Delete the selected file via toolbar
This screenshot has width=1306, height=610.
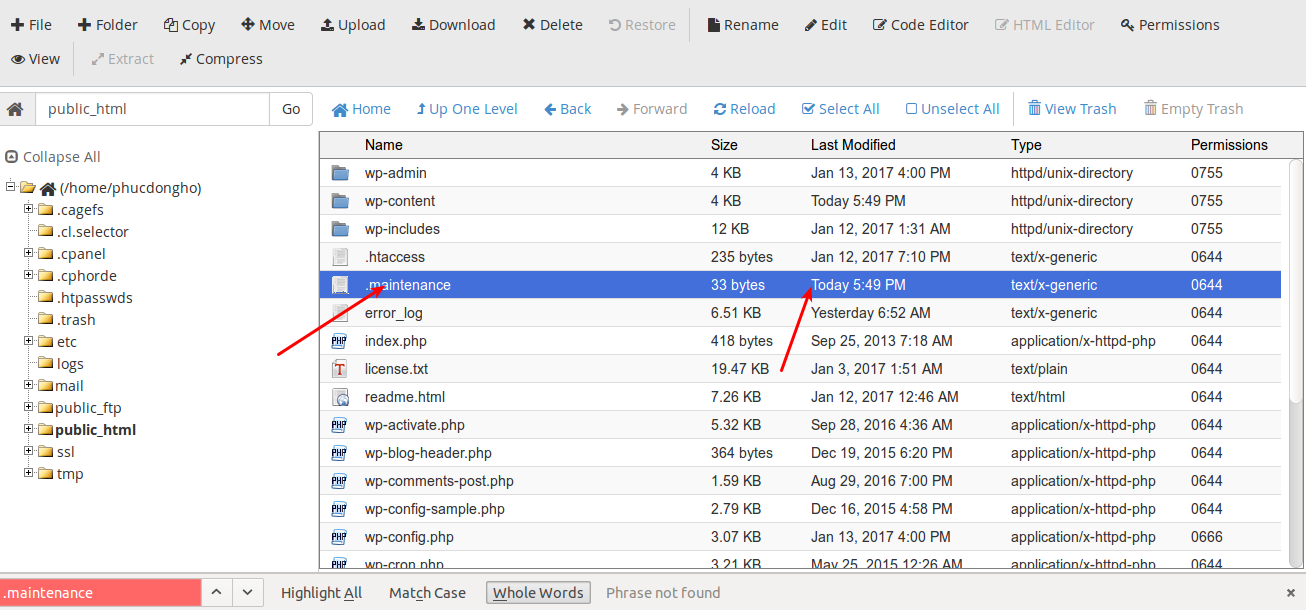pyautogui.click(x=553, y=25)
